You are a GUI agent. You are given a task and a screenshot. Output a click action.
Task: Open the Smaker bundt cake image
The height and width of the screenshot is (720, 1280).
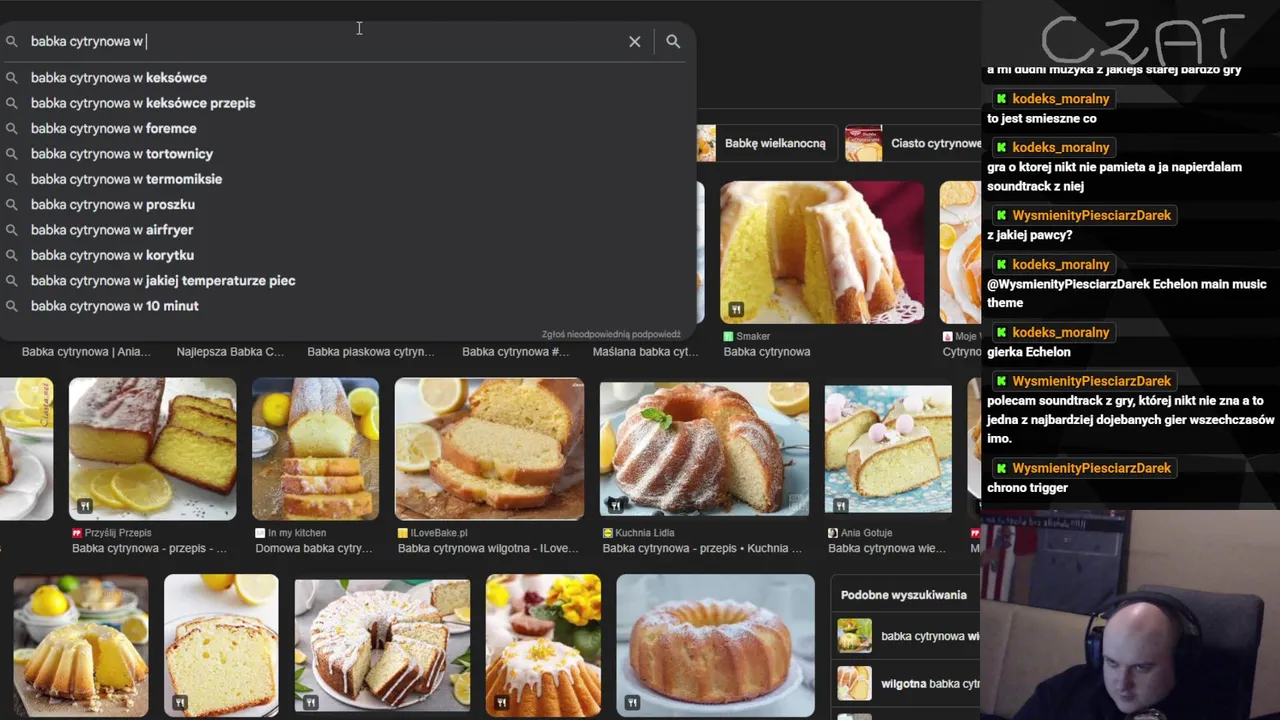pos(822,252)
